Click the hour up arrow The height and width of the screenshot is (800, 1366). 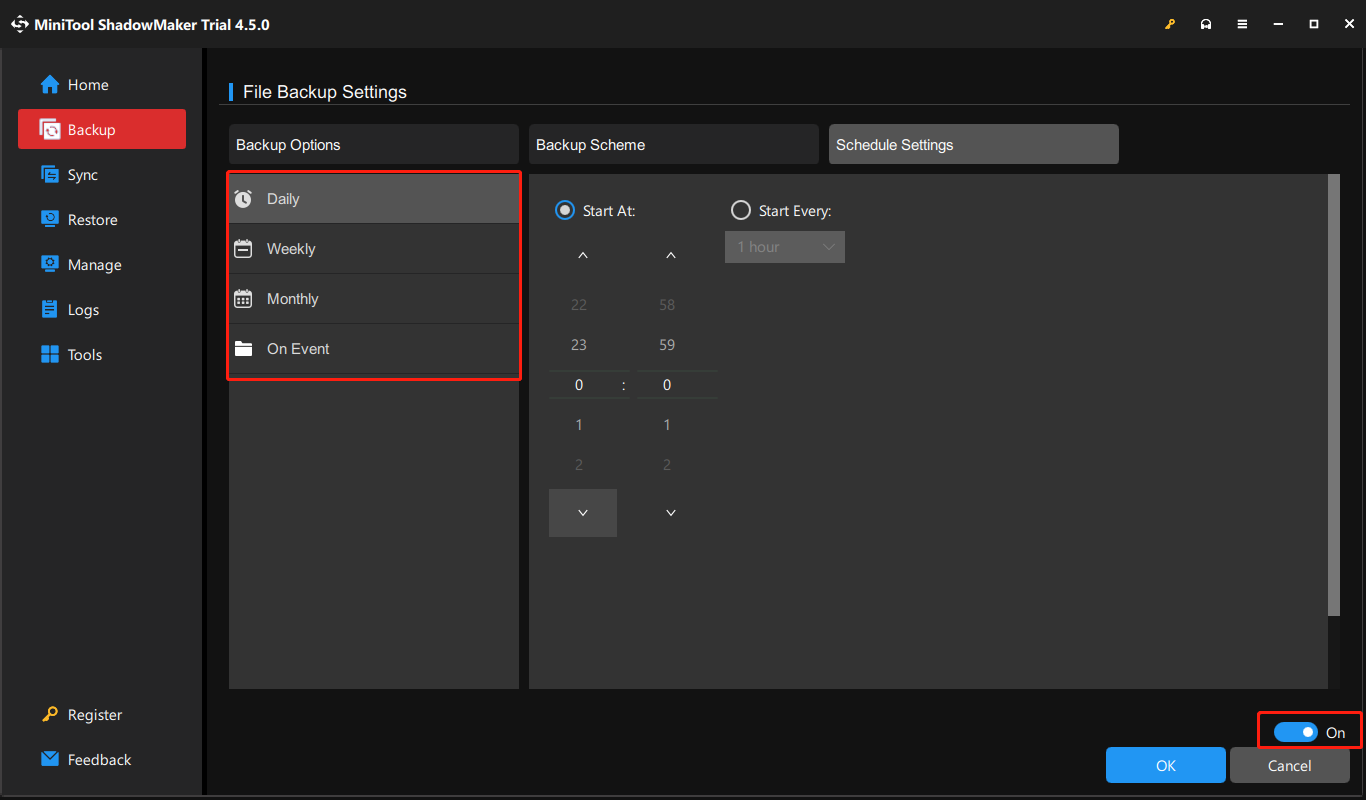click(x=583, y=256)
